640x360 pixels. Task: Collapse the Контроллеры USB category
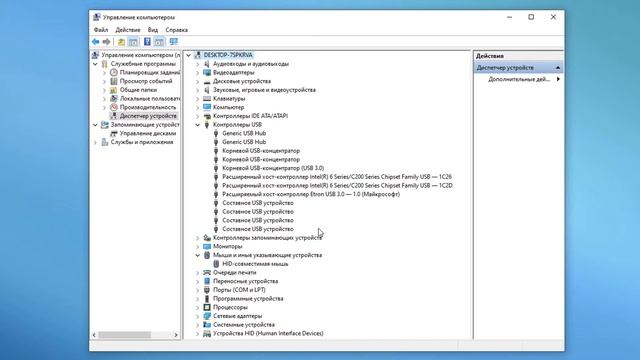coord(198,125)
